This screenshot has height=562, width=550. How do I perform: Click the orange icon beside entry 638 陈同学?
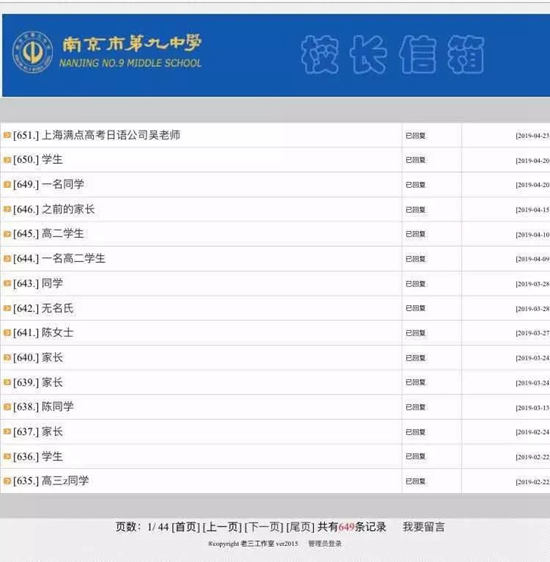pyautogui.click(x=7, y=407)
